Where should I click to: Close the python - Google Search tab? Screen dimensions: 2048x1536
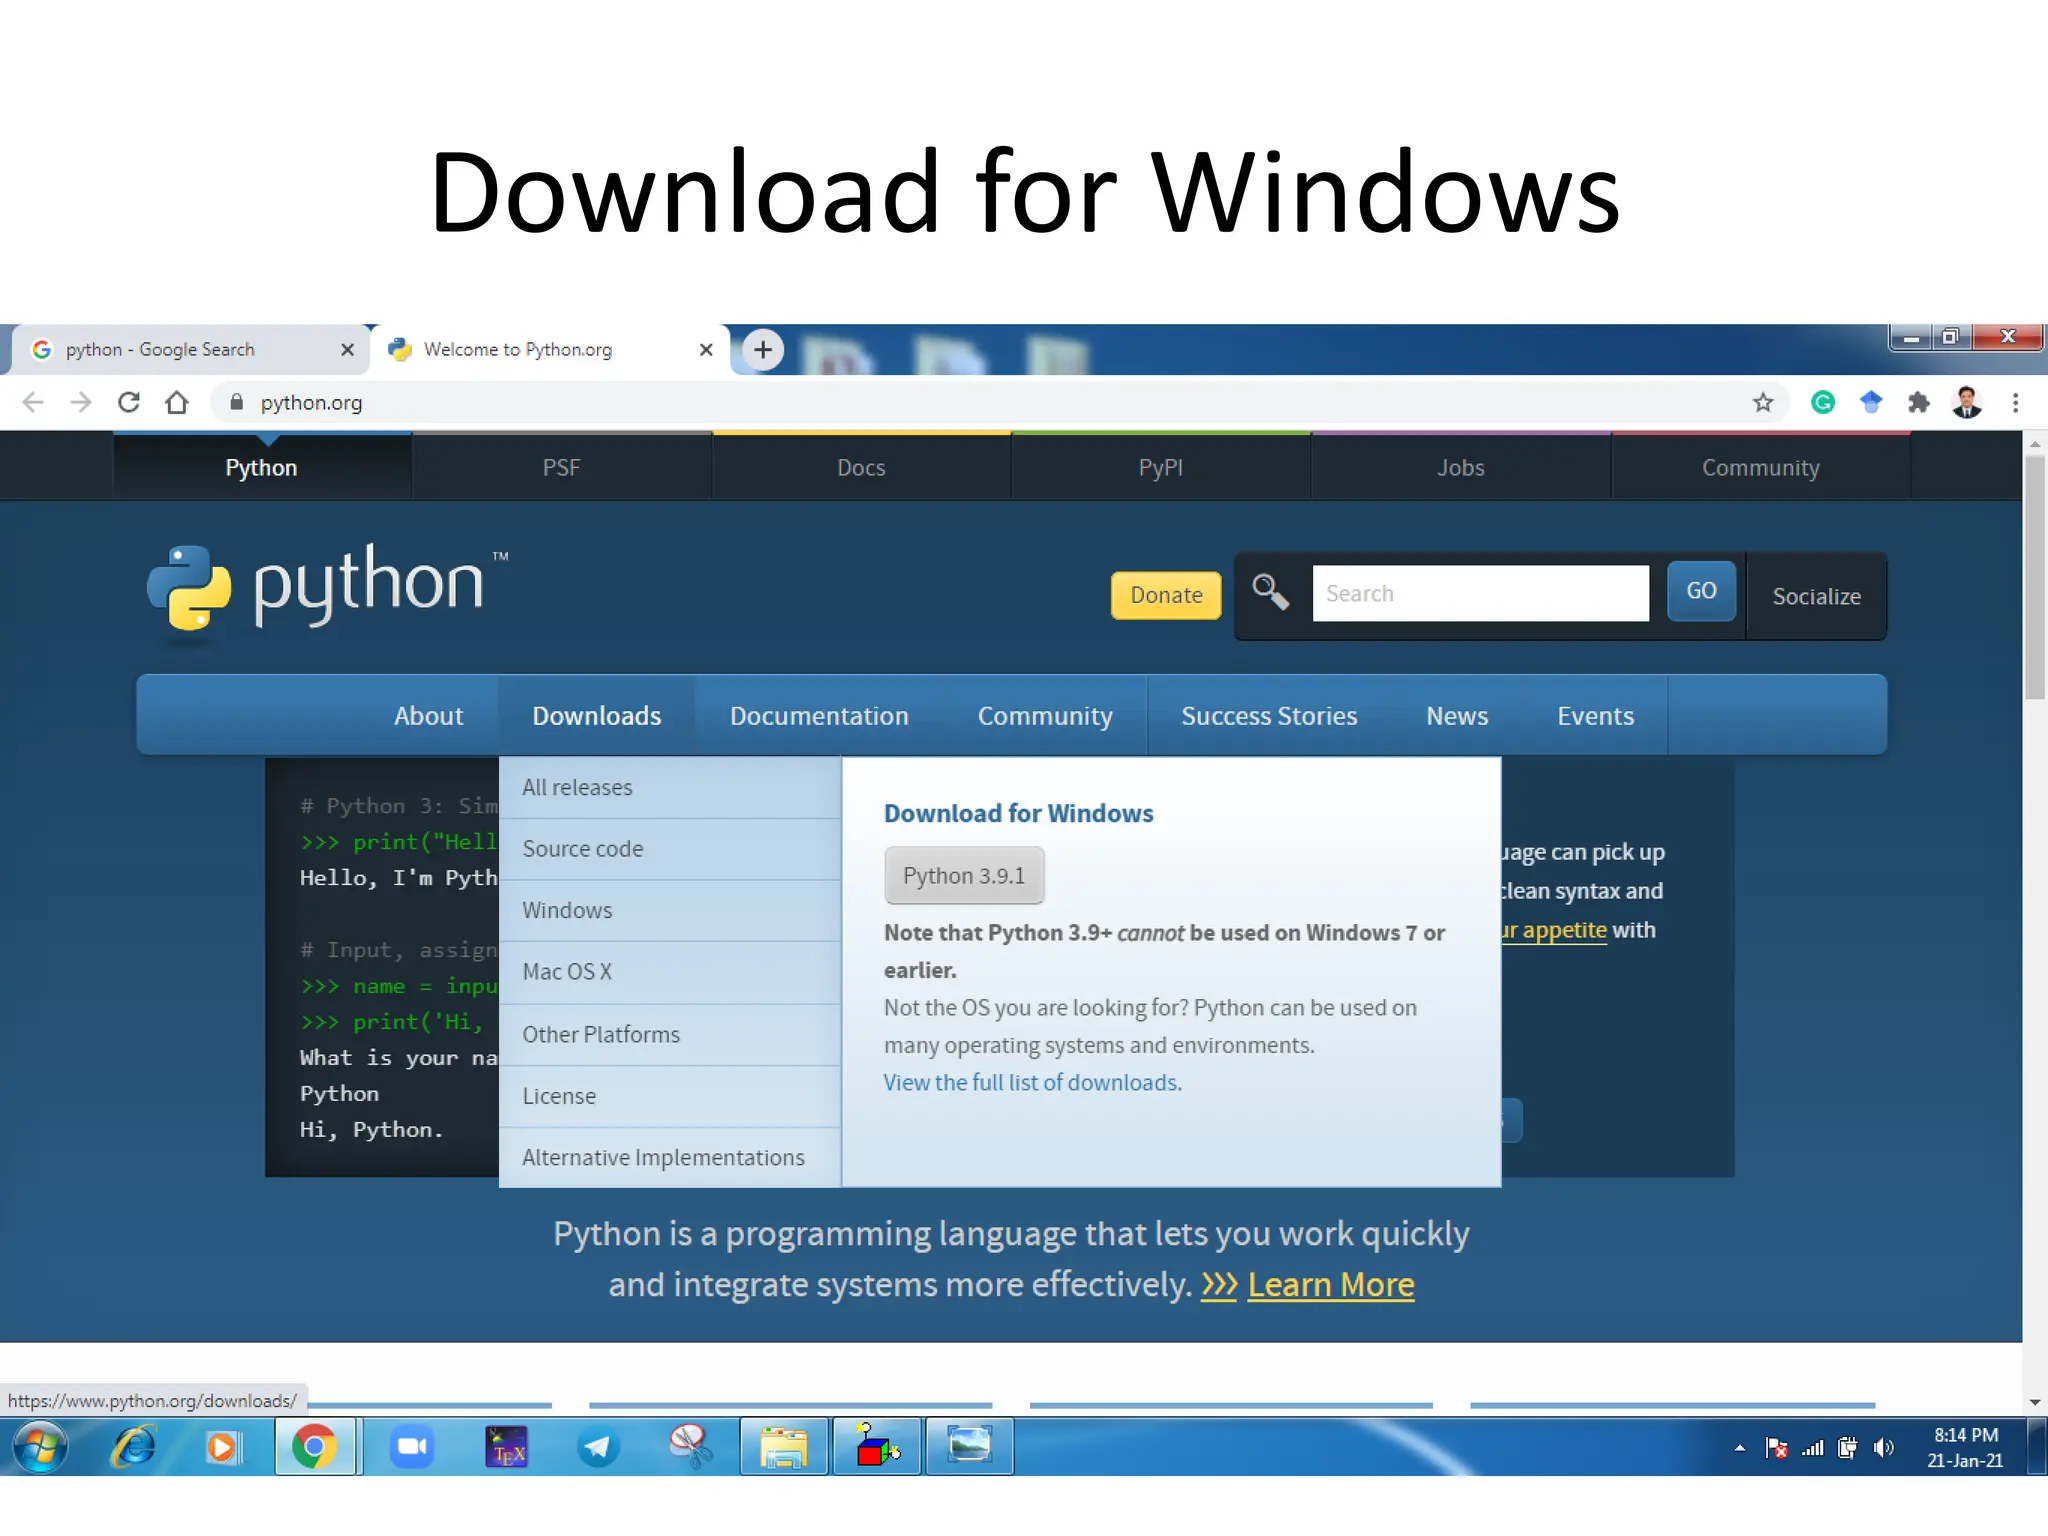coord(347,350)
